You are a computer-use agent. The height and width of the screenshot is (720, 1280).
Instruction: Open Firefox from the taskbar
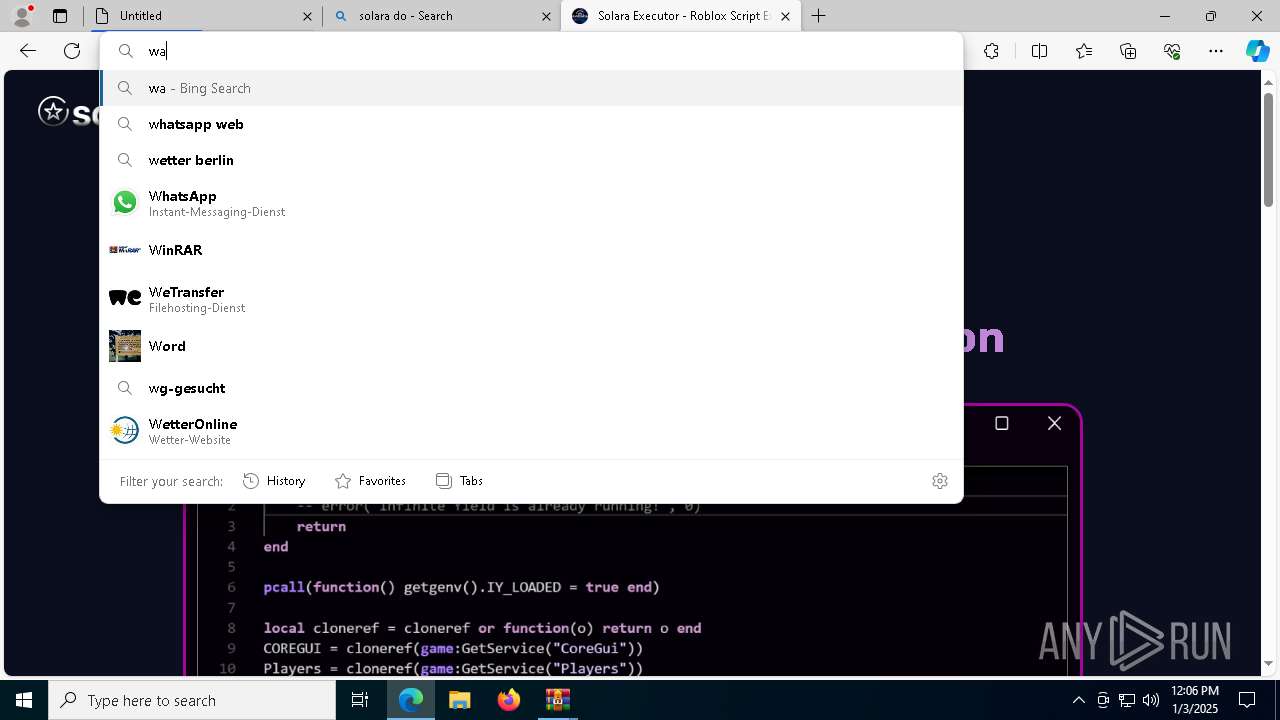509,700
